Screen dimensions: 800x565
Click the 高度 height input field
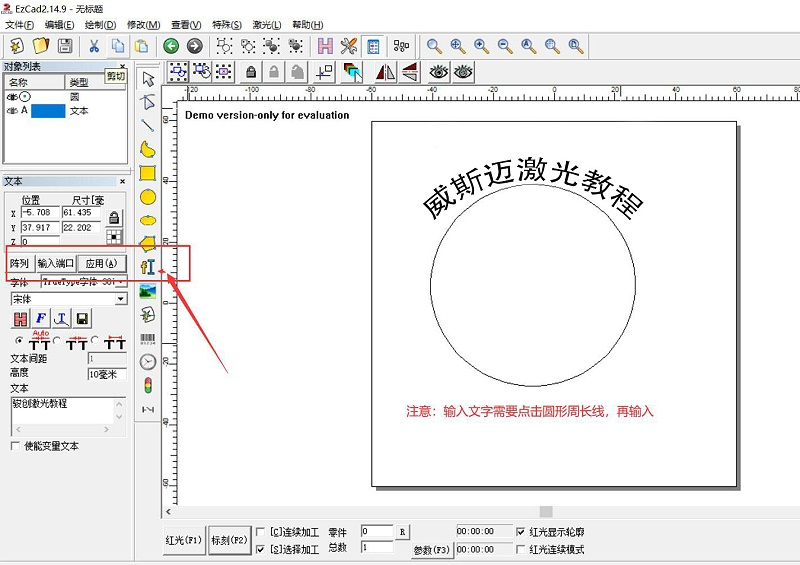pos(106,374)
